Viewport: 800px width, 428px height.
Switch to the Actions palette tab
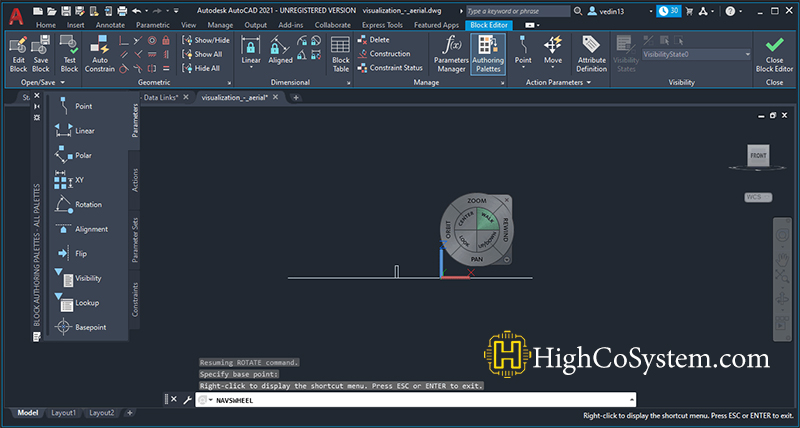[135, 180]
